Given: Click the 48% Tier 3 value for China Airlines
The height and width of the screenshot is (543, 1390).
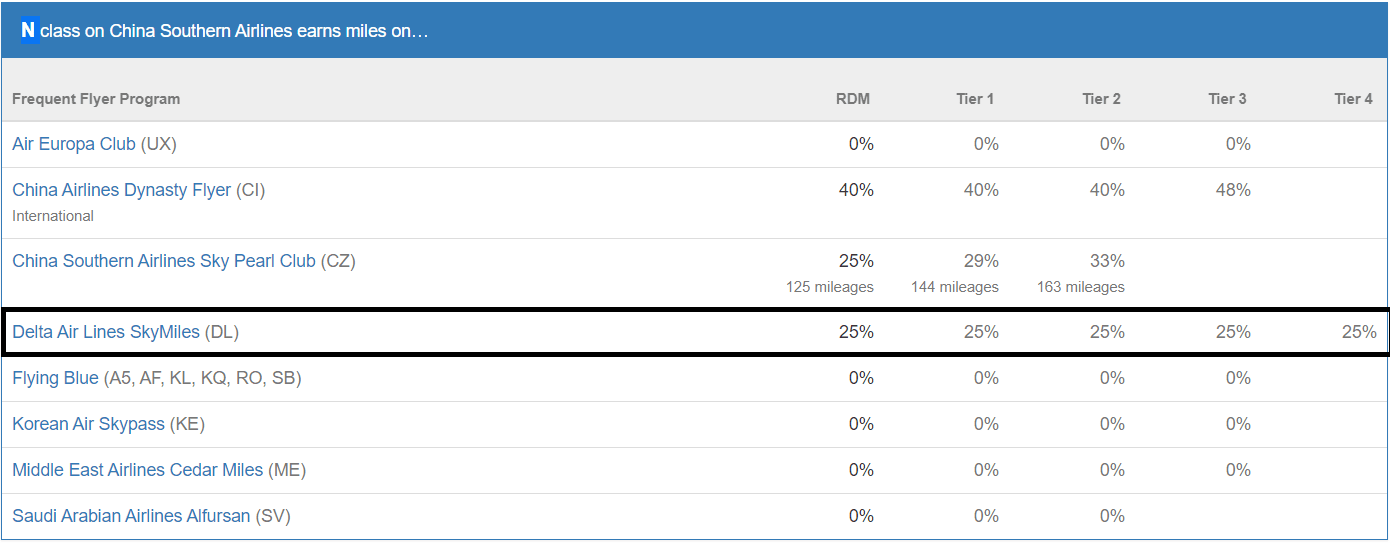Looking at the screenshot, I should (1233, 190).
